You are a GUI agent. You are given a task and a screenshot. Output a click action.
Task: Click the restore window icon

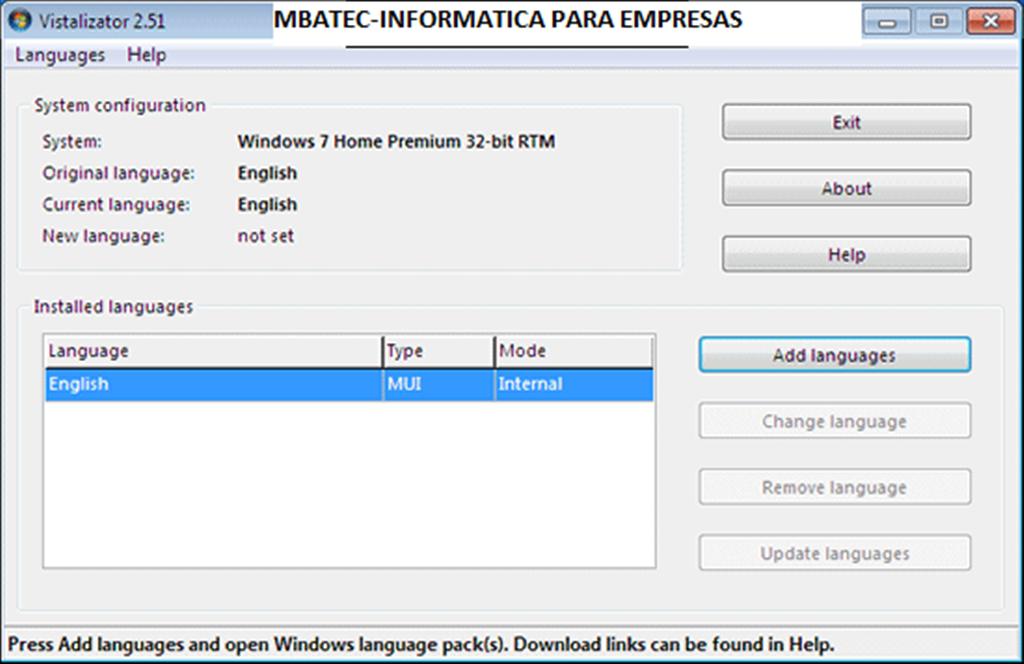(x=938, y=20)
